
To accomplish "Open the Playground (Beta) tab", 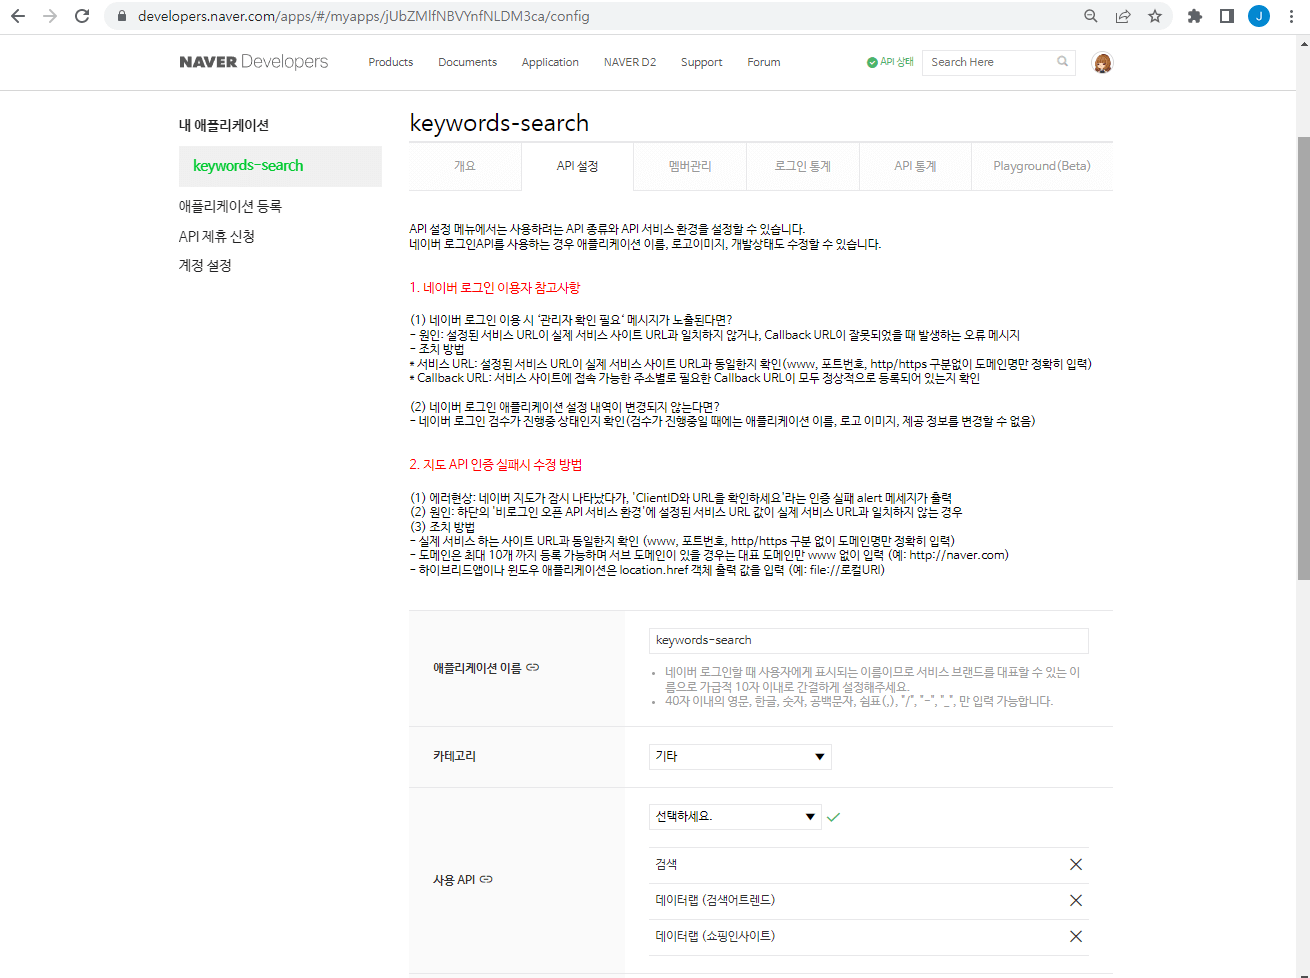I will point(1042,166).
